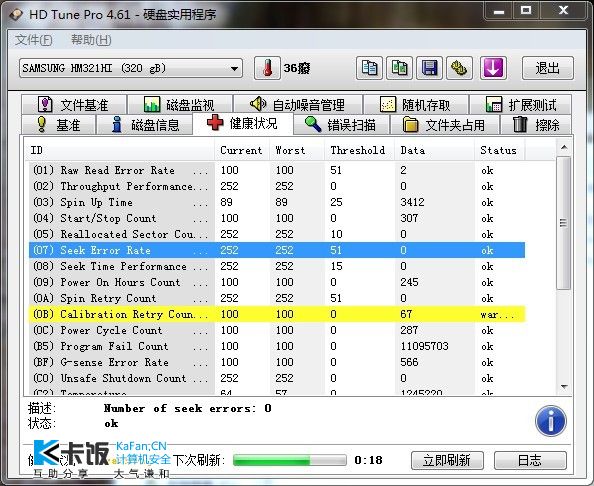The height and width of the screenshot is (486, 594).
Task: Open options with the tools icon
Action: coord(459,68)
